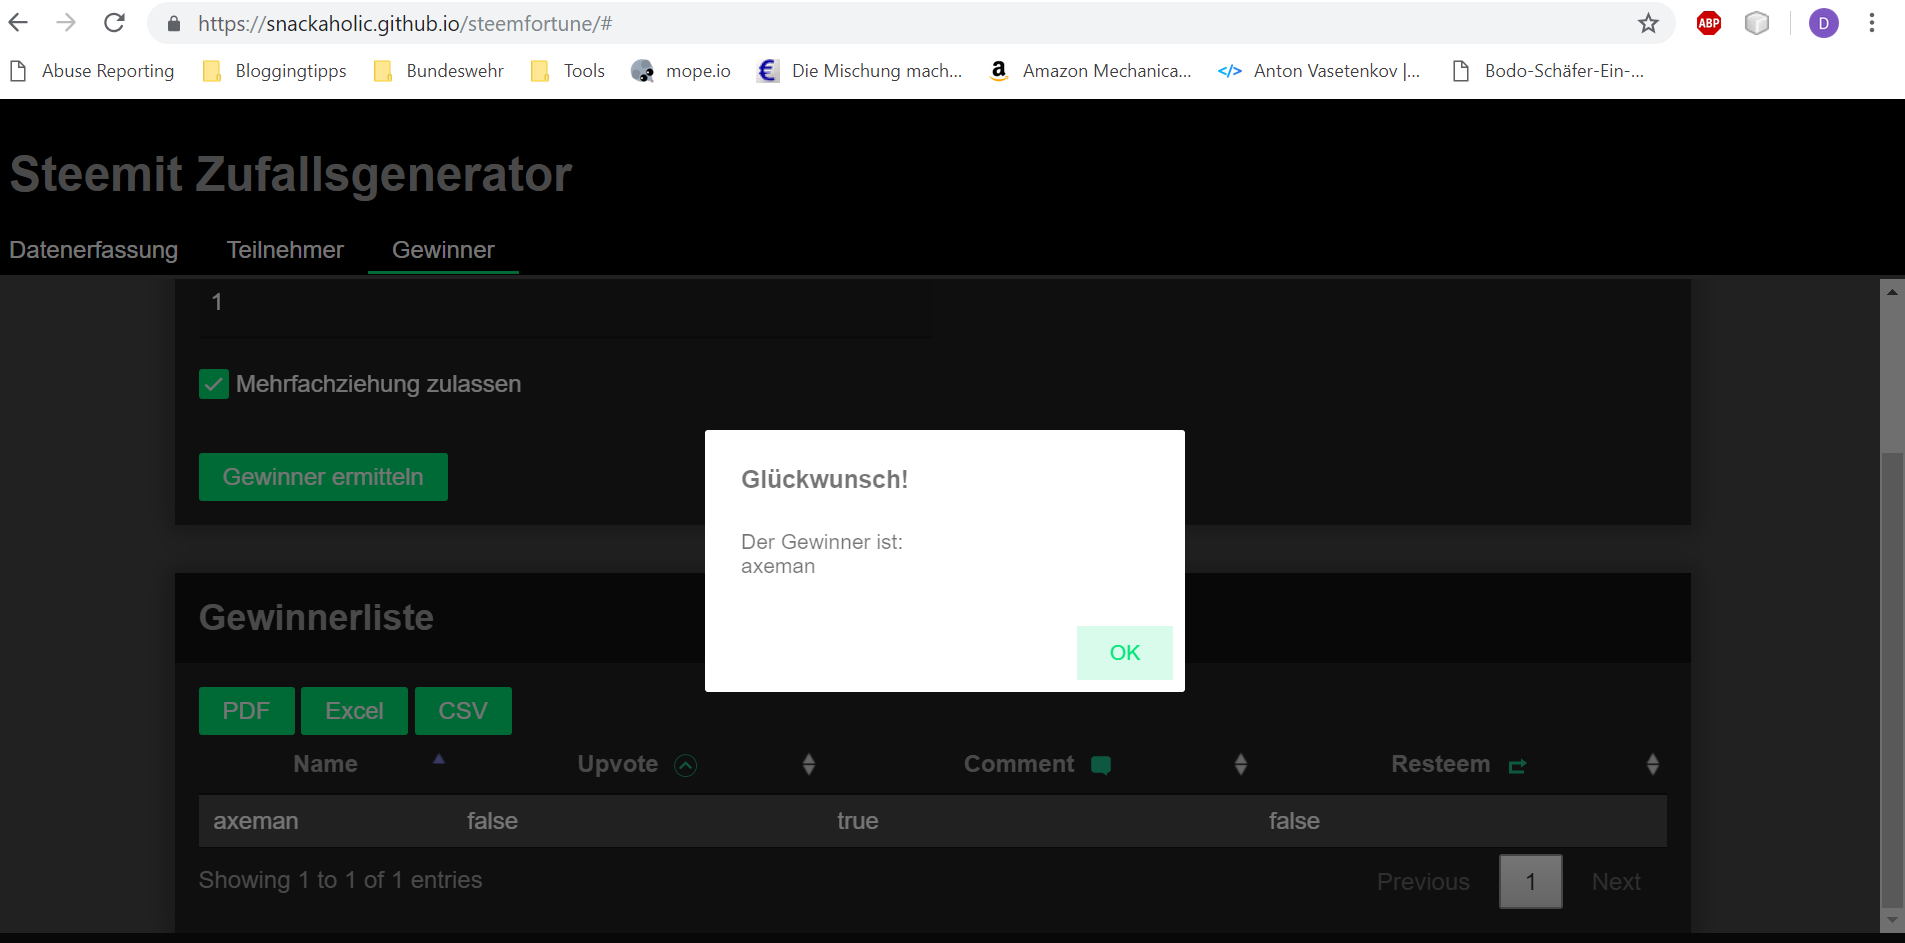The image size is (1905, 943).
Task: Click the Gewinnerliste section heading
Action: 316,618
